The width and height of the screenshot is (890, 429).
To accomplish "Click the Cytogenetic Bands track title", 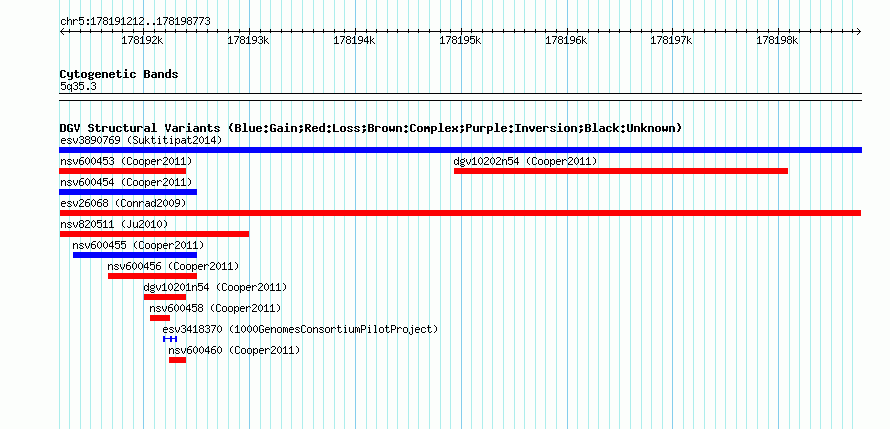I will coord(119,74).
